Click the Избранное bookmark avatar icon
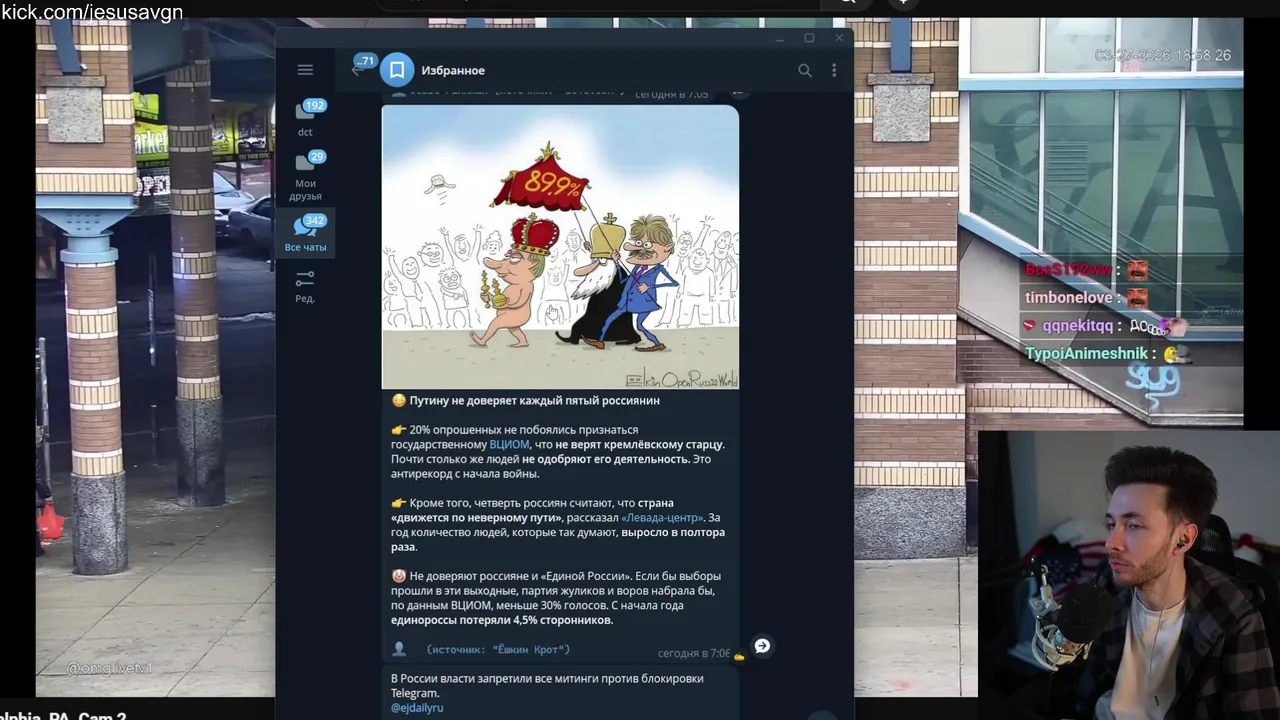The height and width of the screenshot is (720, 1280). click(397, 70)
